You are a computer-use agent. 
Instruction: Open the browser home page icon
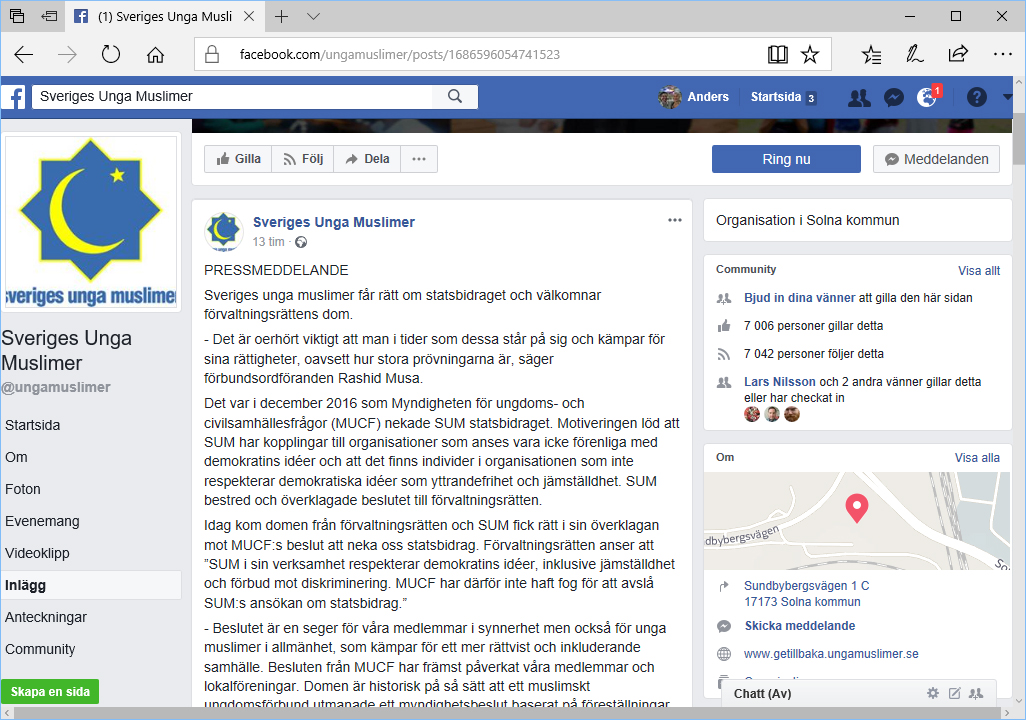[155, 54]
